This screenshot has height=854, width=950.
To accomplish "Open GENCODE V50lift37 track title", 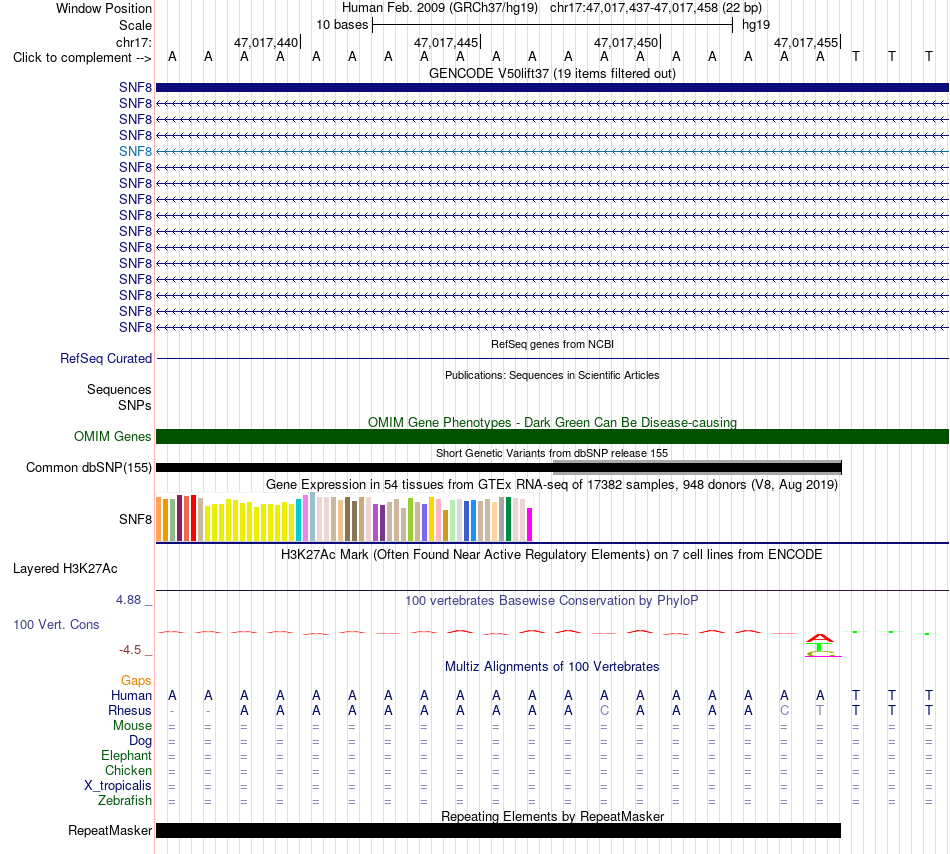I will [552, 73].
